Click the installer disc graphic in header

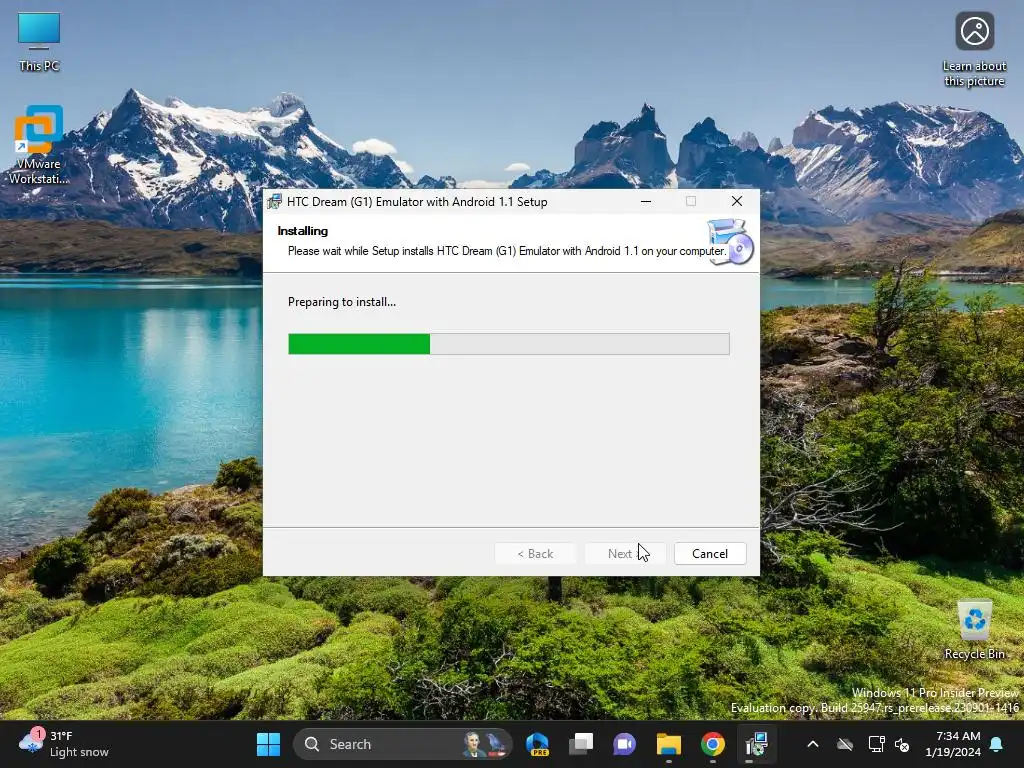(730, 242)
